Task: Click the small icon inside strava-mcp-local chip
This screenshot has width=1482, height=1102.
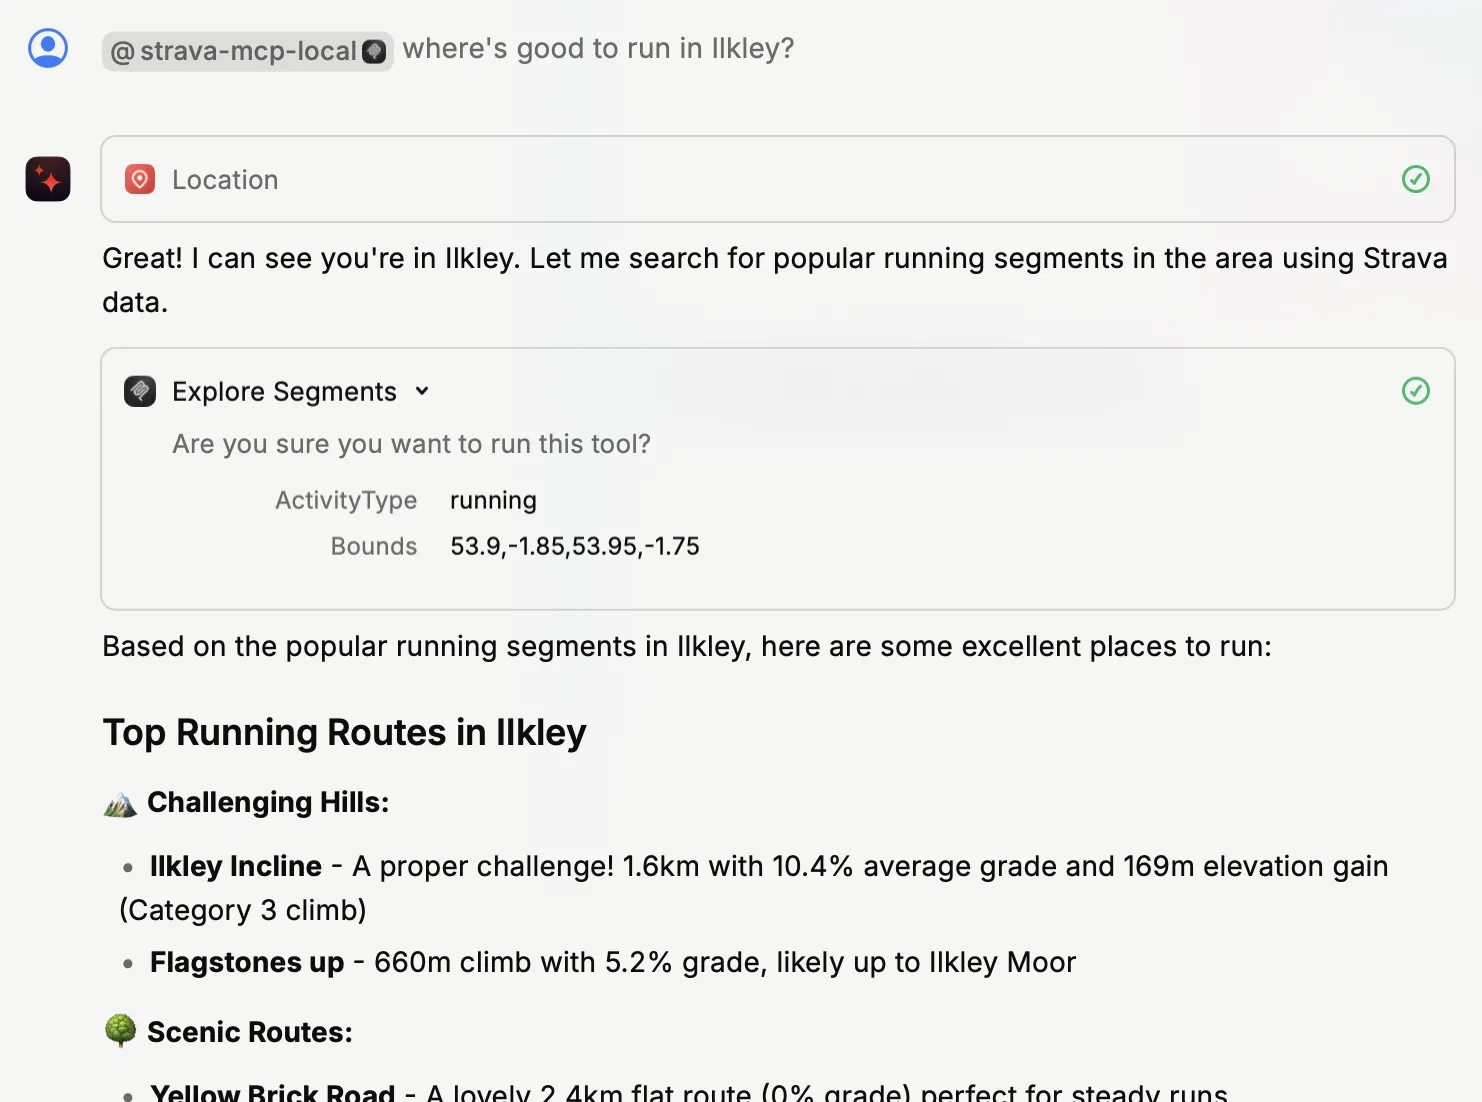Action: coord(374,51)
